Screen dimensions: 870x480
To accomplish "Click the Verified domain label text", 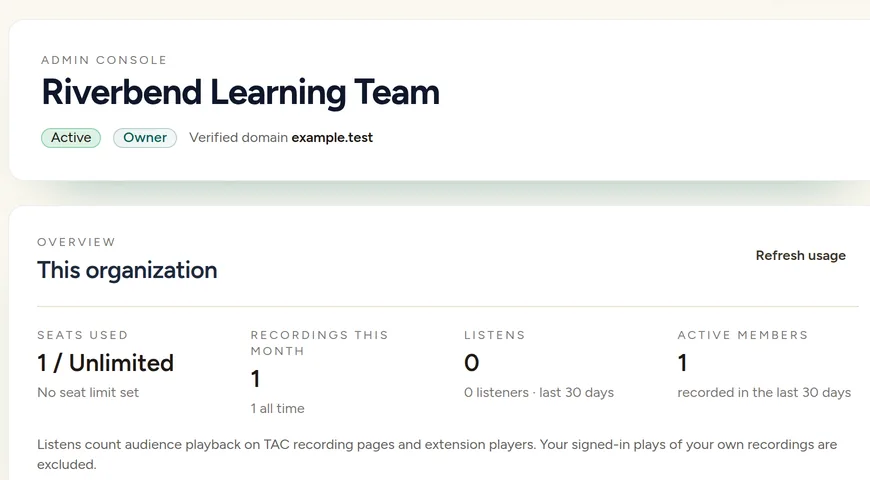I will [239, 138].
